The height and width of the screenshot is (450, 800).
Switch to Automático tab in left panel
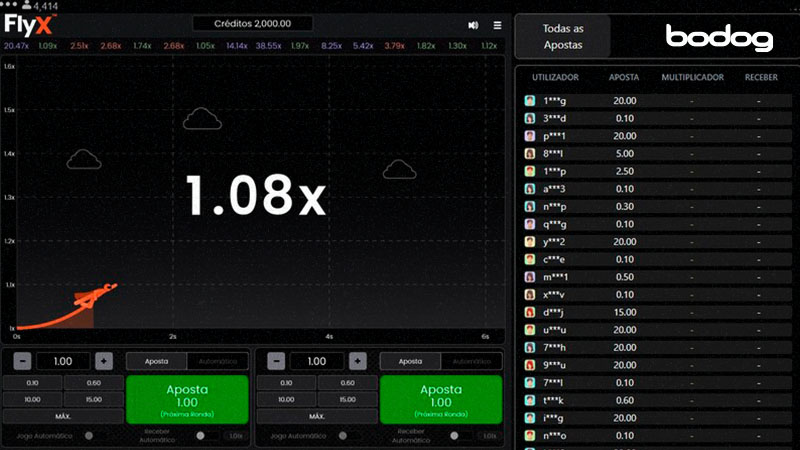tap(219, 361)
